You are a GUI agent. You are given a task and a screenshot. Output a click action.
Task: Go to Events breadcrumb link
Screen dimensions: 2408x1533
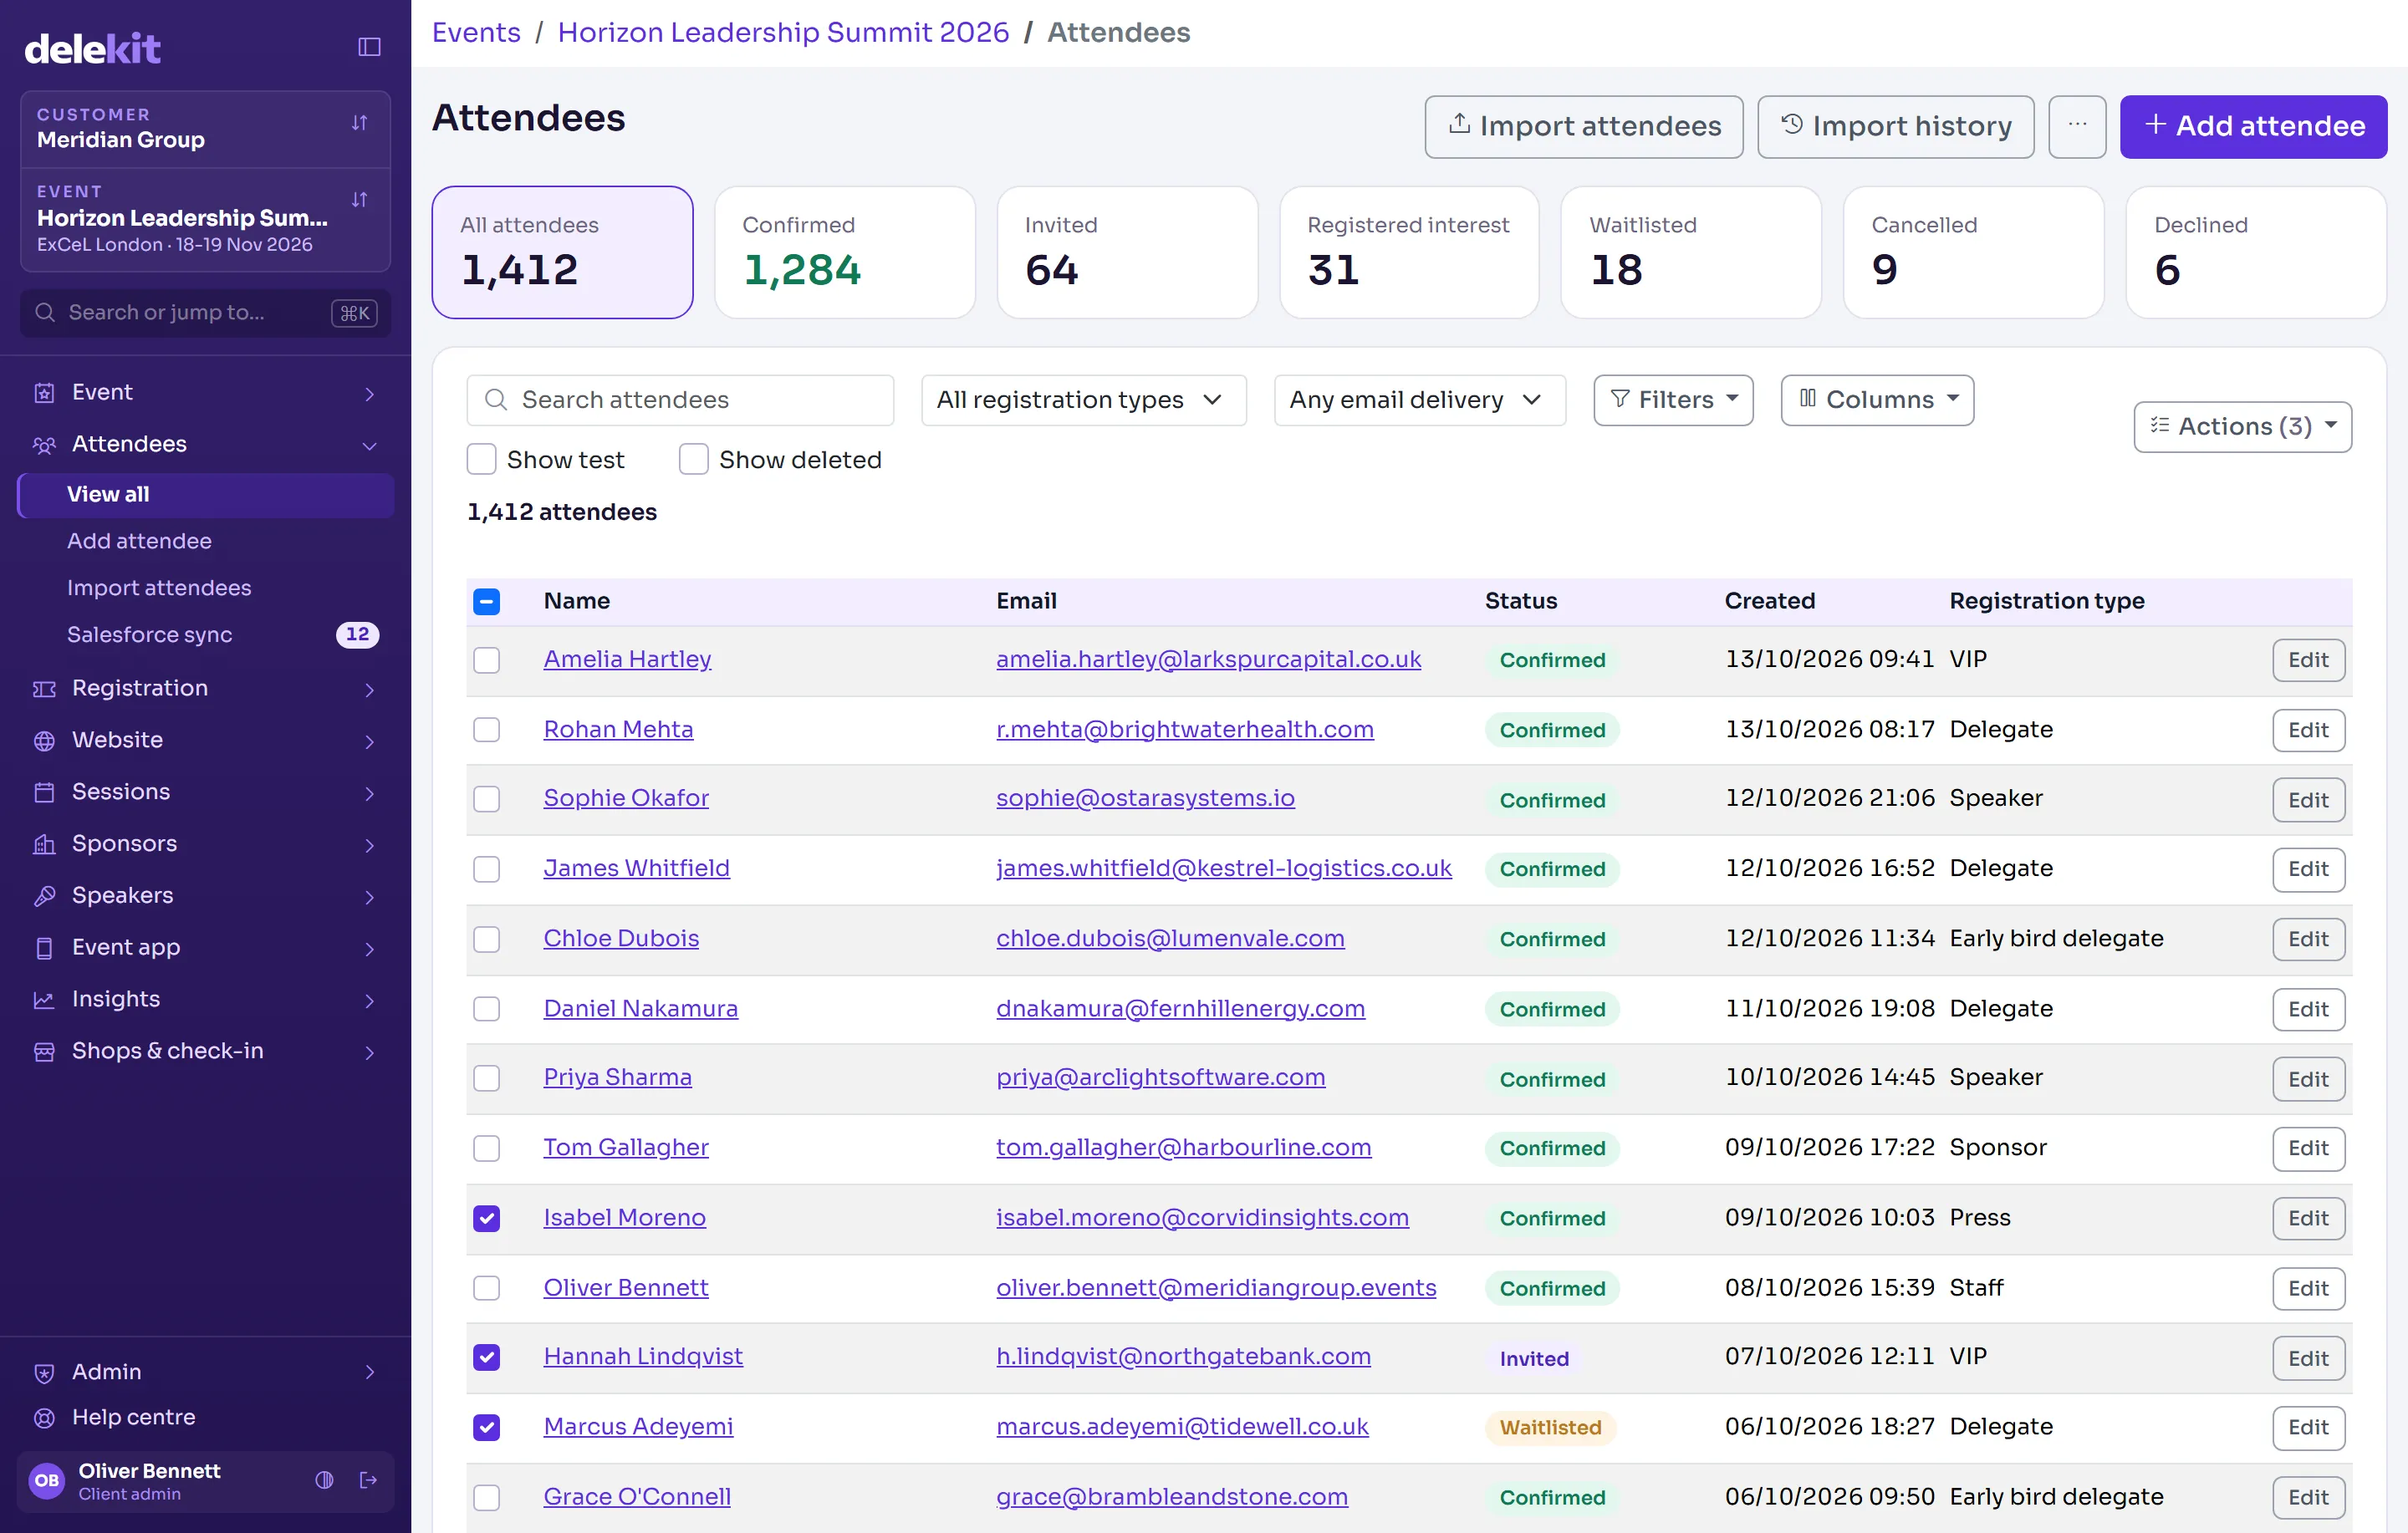click(x=476, y=32)
